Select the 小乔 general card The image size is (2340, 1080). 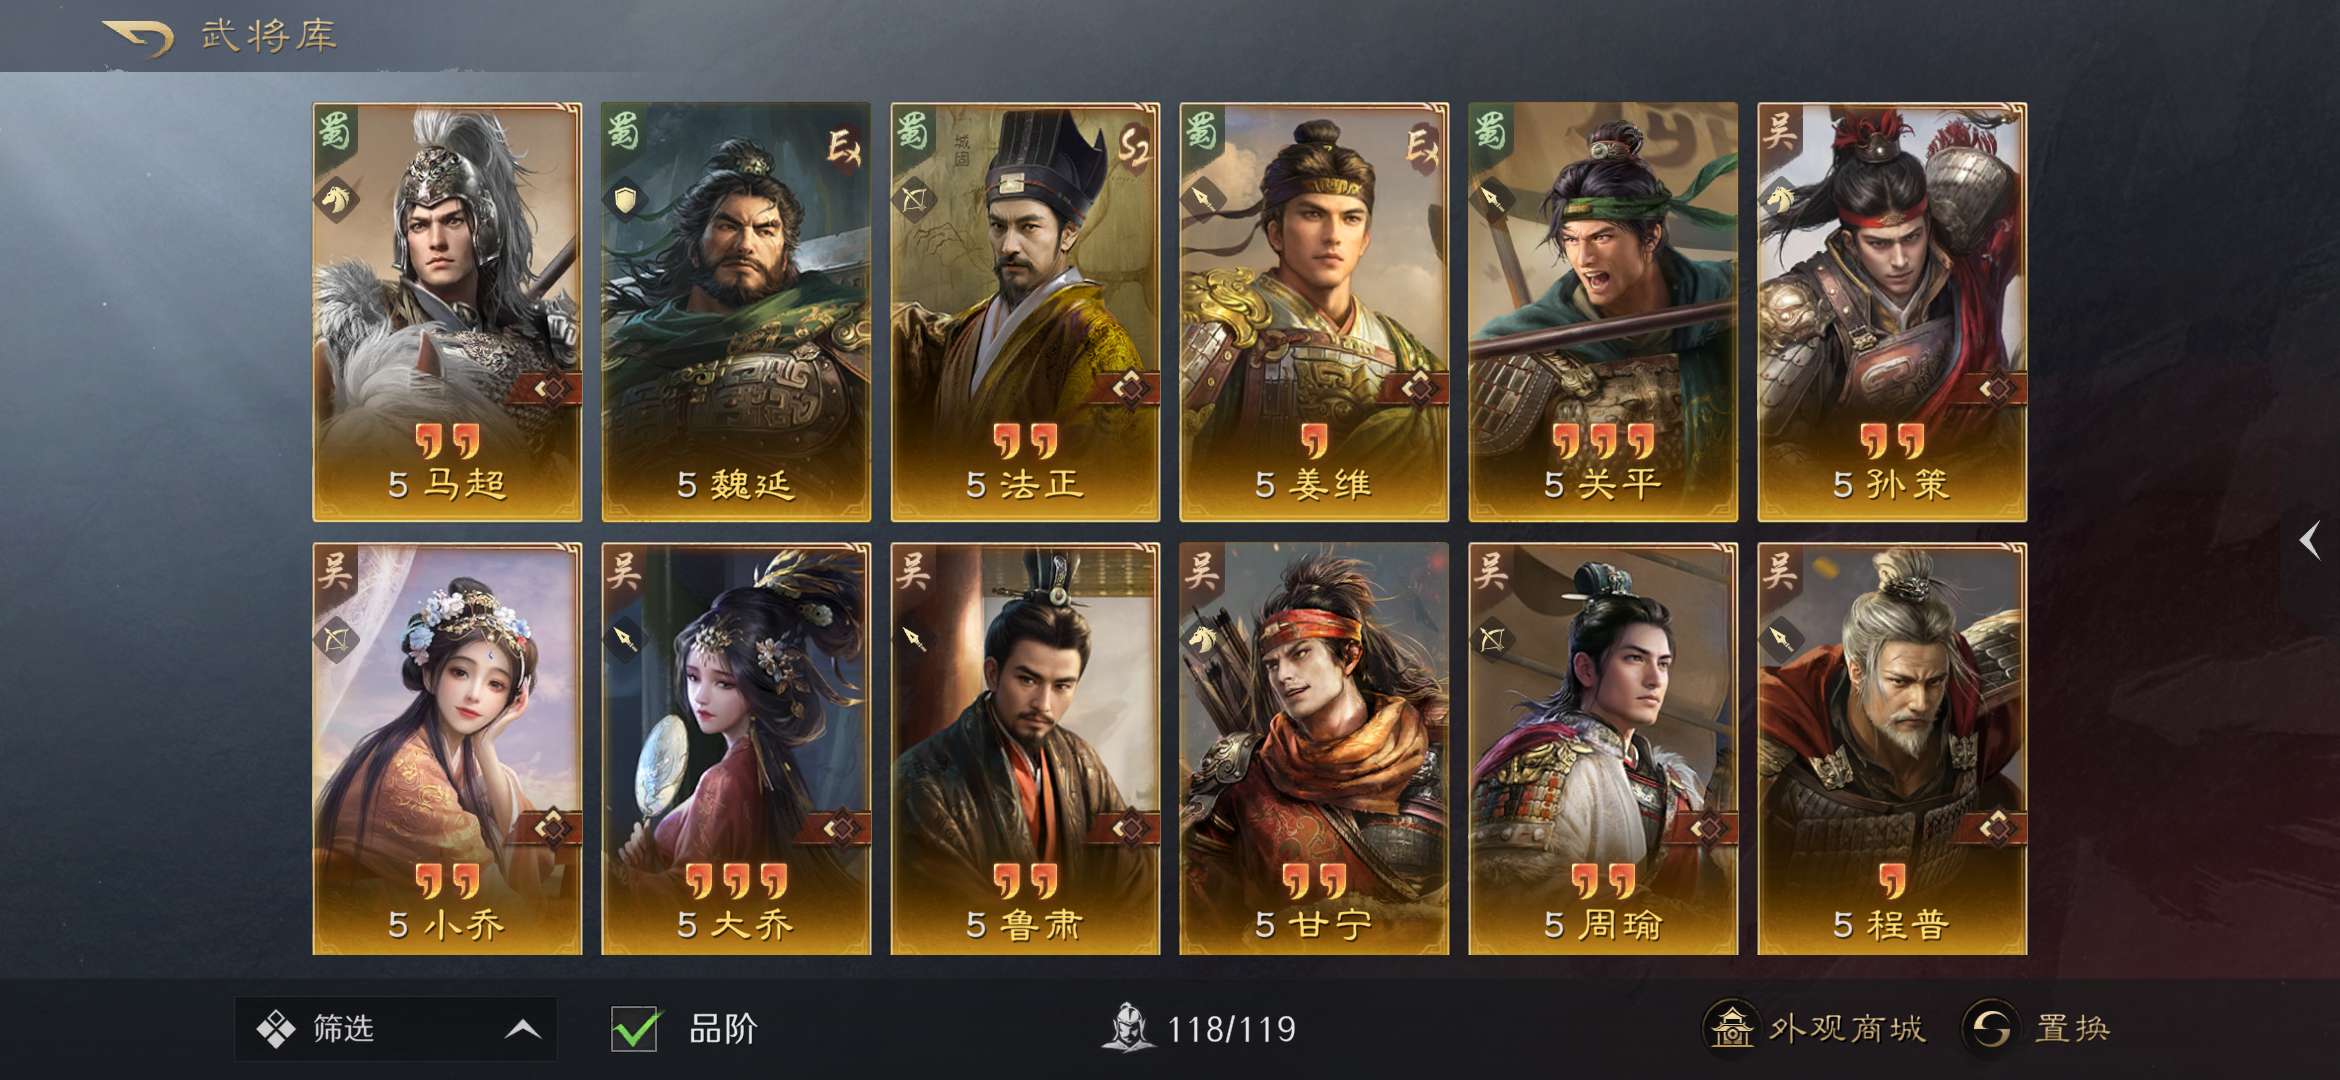[447, 749]
